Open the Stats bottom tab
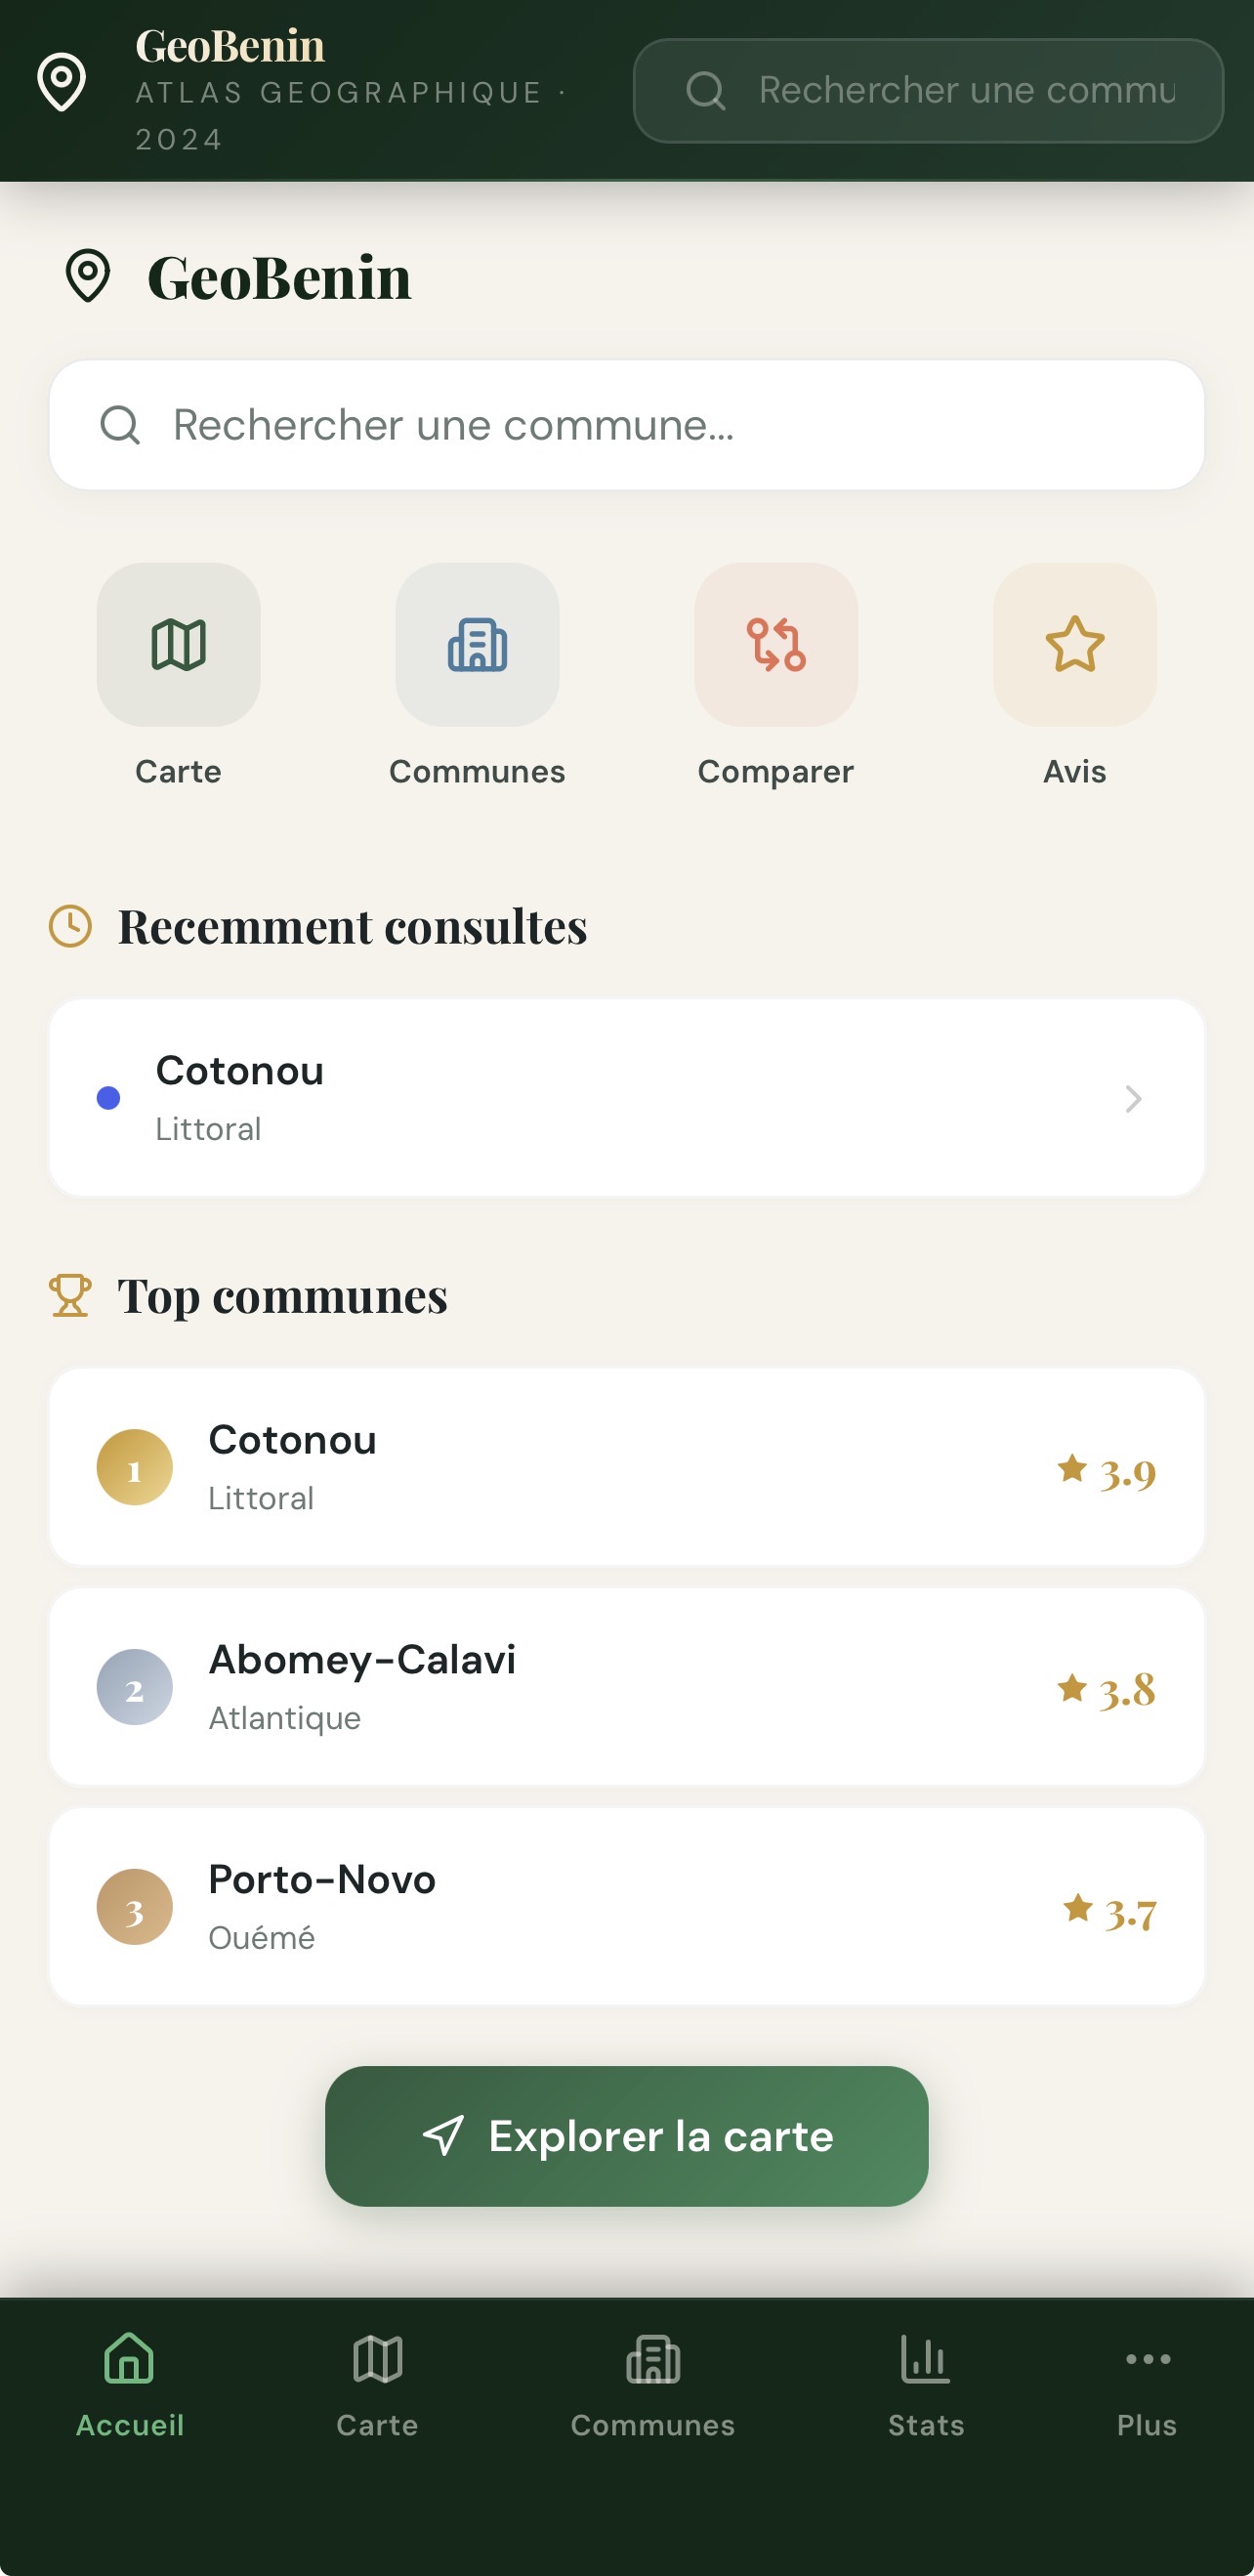This screenshot has height=2576, width=1254. pos(926,2385)
